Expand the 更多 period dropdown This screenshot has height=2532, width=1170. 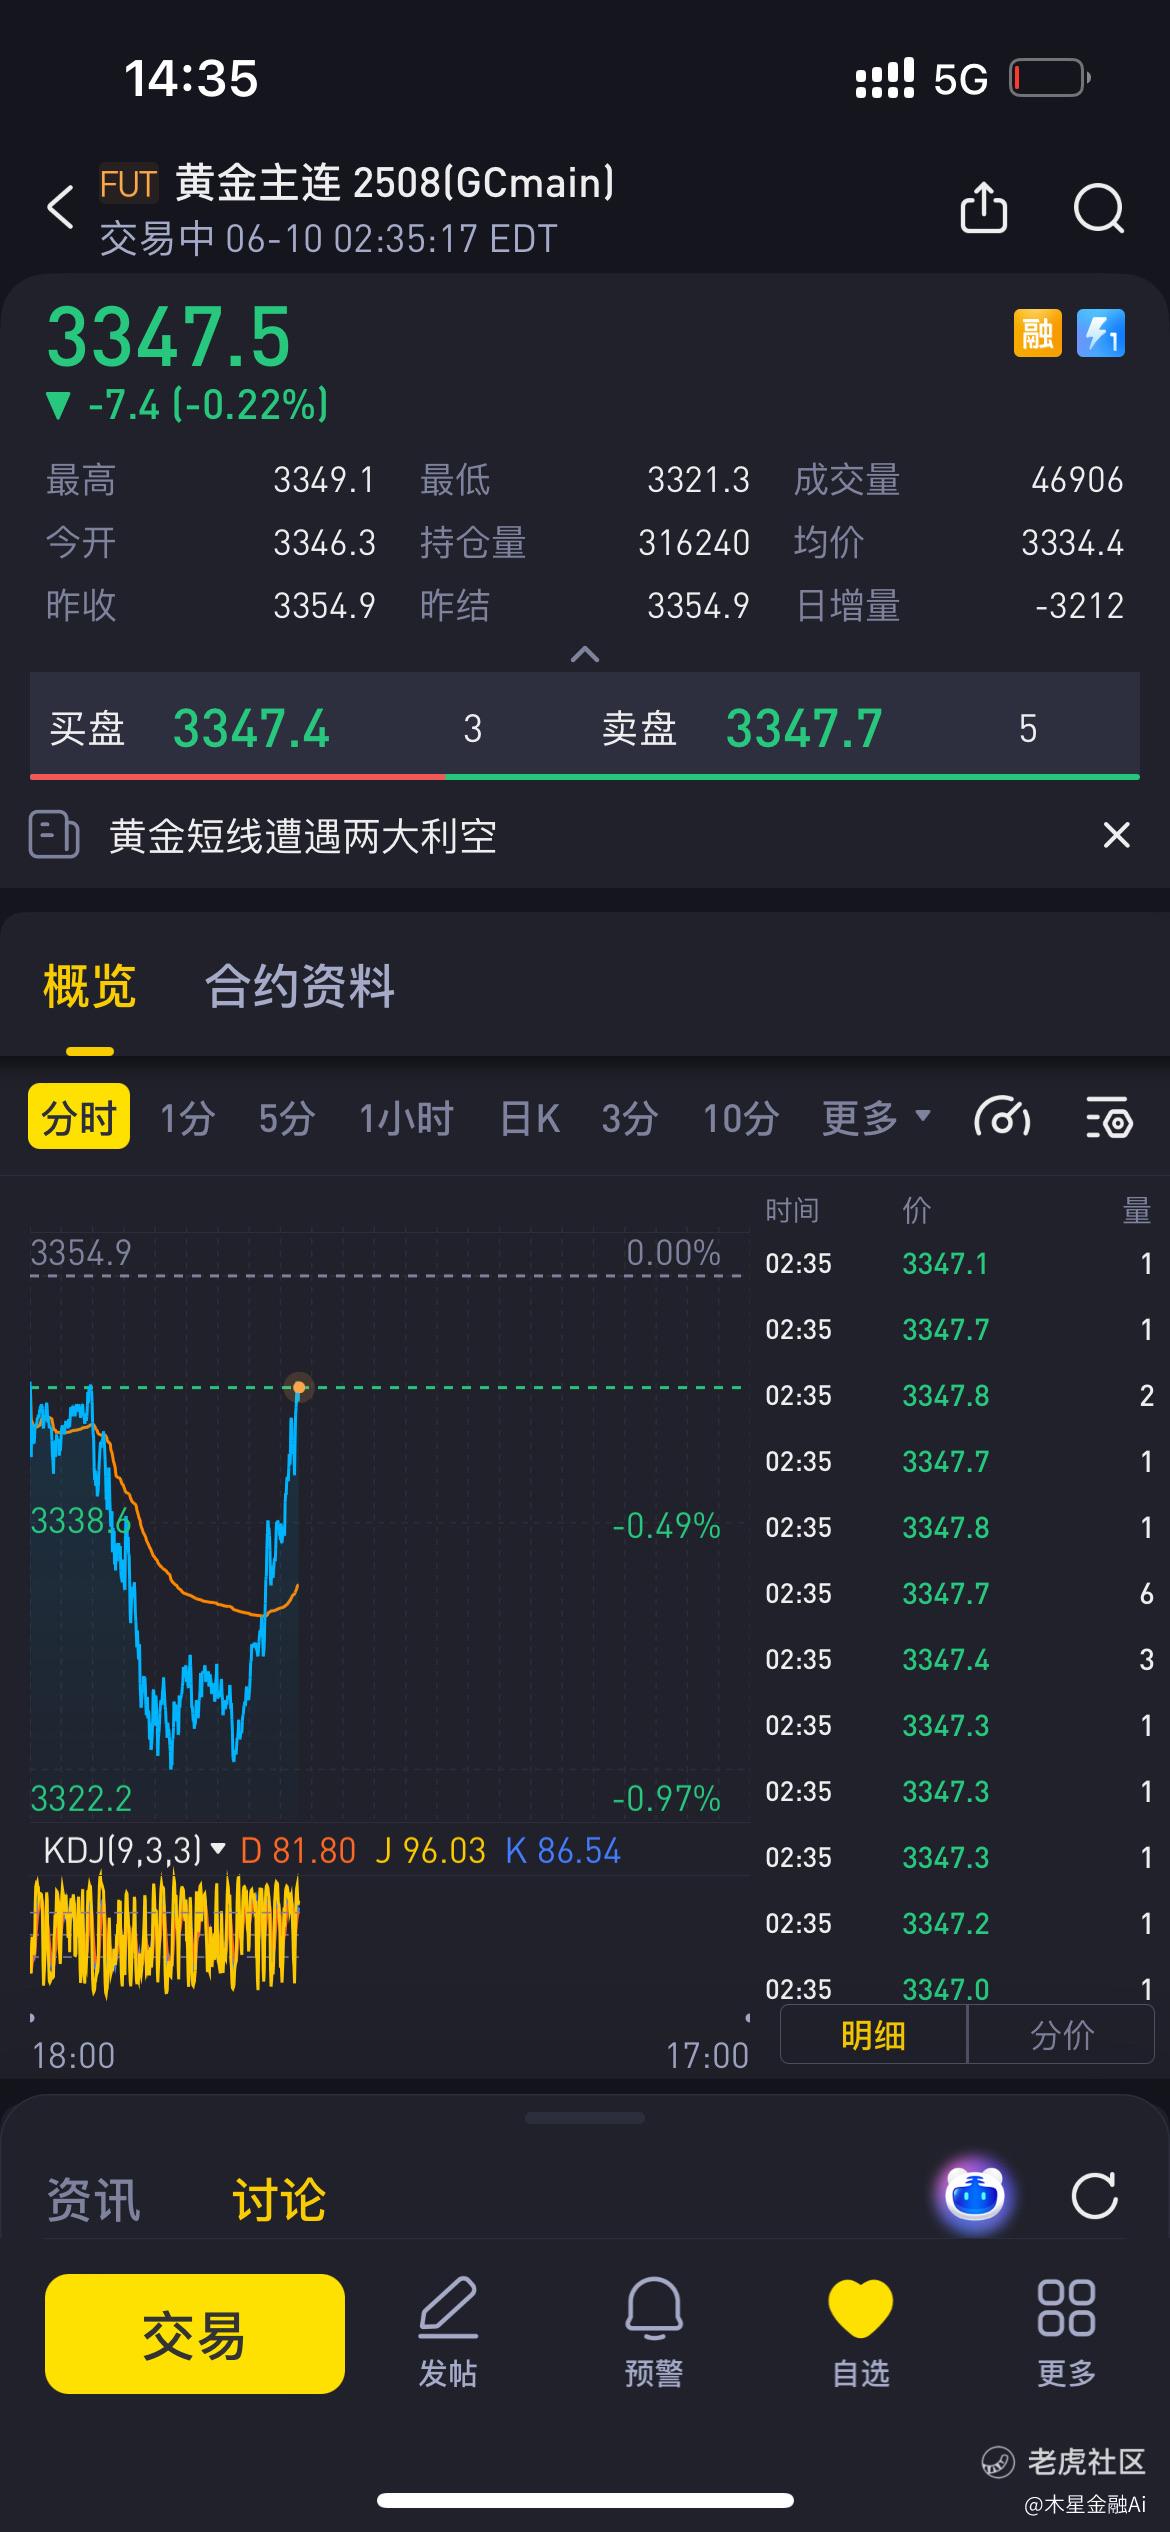click(x=876, y=1118)
